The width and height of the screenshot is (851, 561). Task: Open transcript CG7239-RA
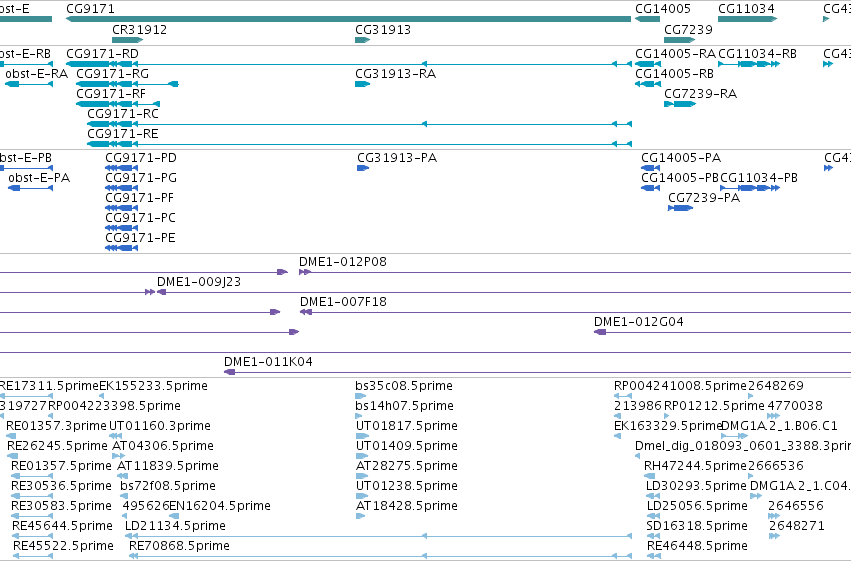701,94
